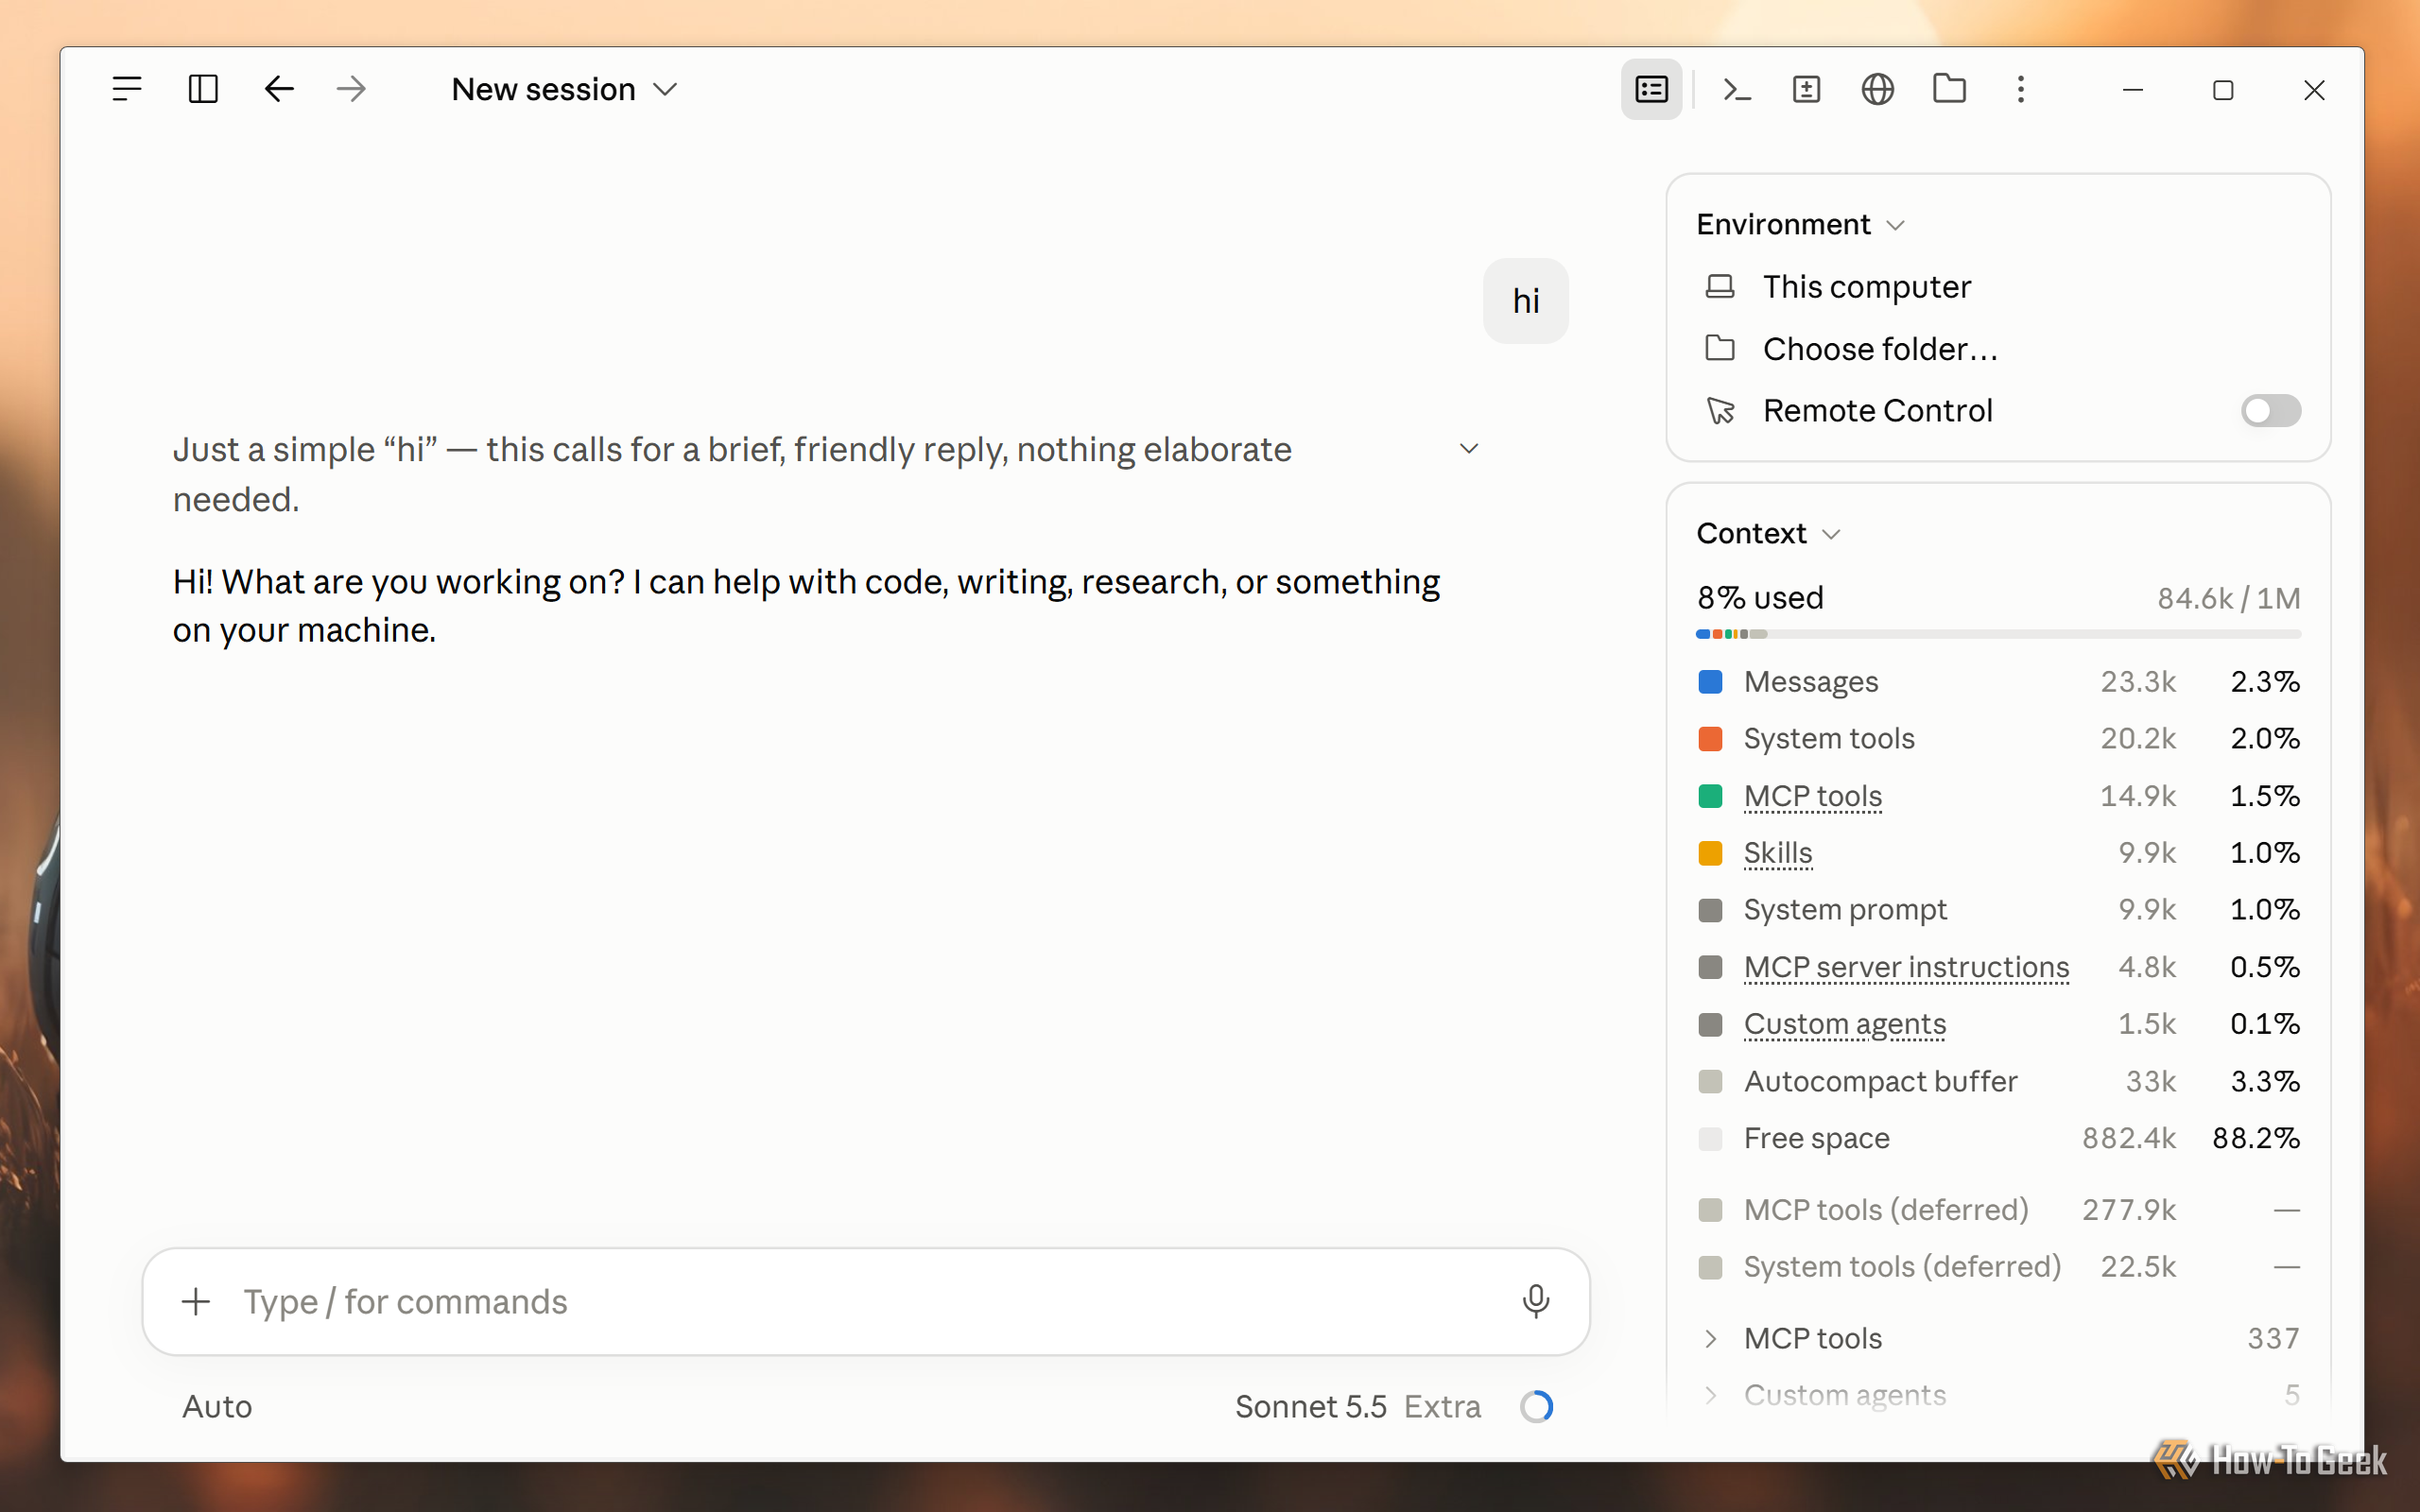Image resolution: width=2420 pixels, height=1512 pixels.
Task: Open the three-dot more options menu
Action: 2021,89
